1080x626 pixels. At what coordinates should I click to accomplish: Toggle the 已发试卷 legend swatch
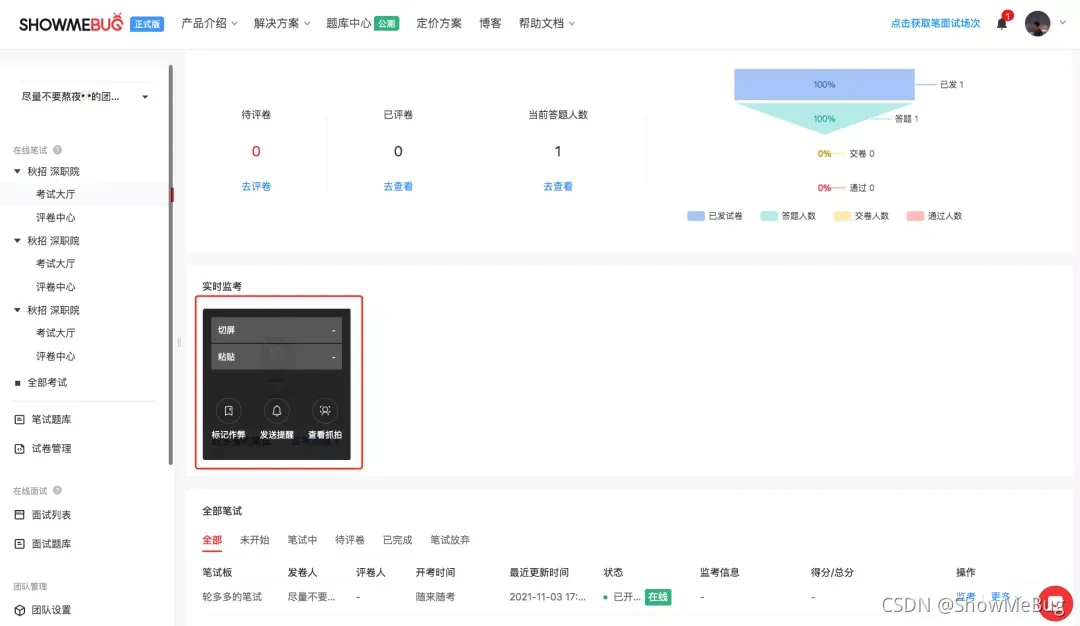696,216
